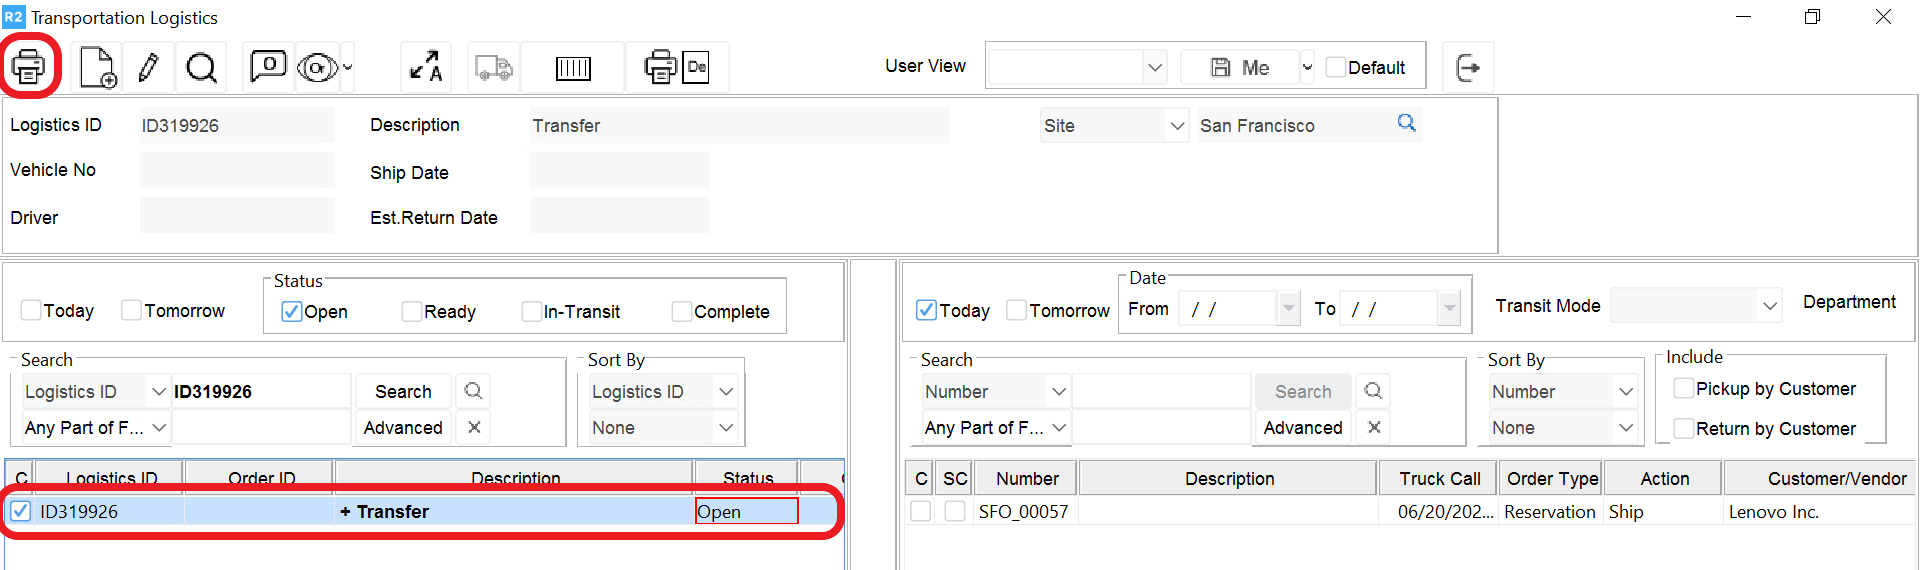Viewport: 1920px width, 570px height.
Task: Click the resize font icon
Action: pyautogui.click(x=426, y=67)
